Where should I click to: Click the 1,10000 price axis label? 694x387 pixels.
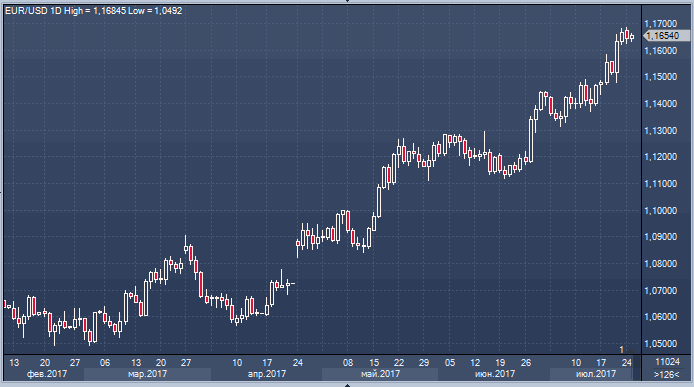(661, 211)
